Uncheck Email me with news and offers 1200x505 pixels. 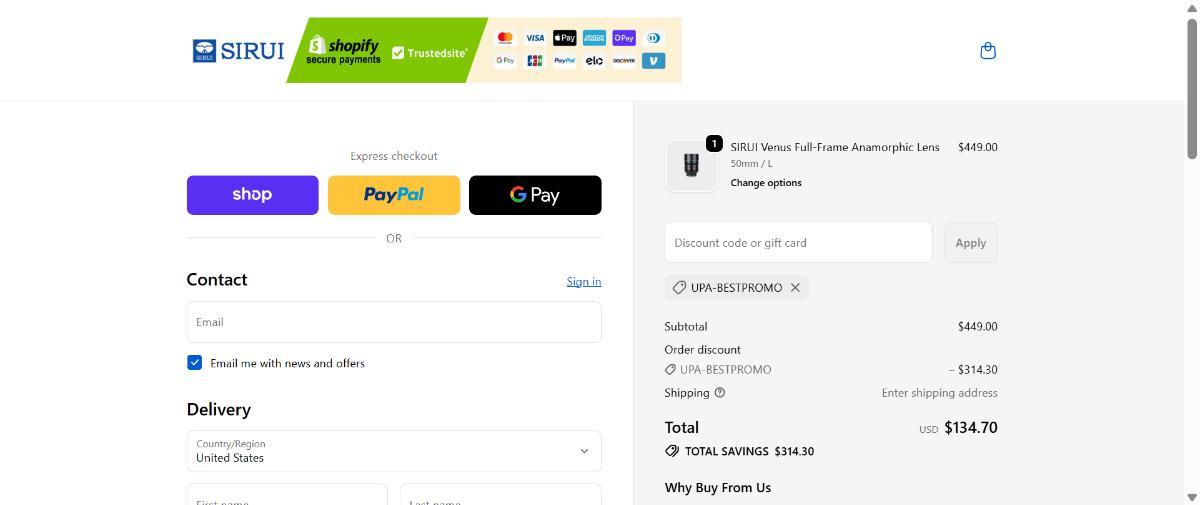[x=195, y=363]
